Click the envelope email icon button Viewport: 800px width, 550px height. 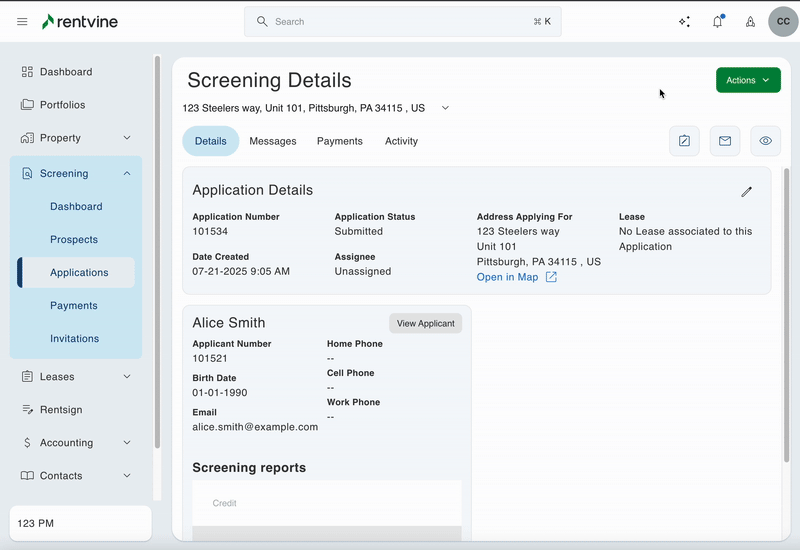click(x=725, y=141)
